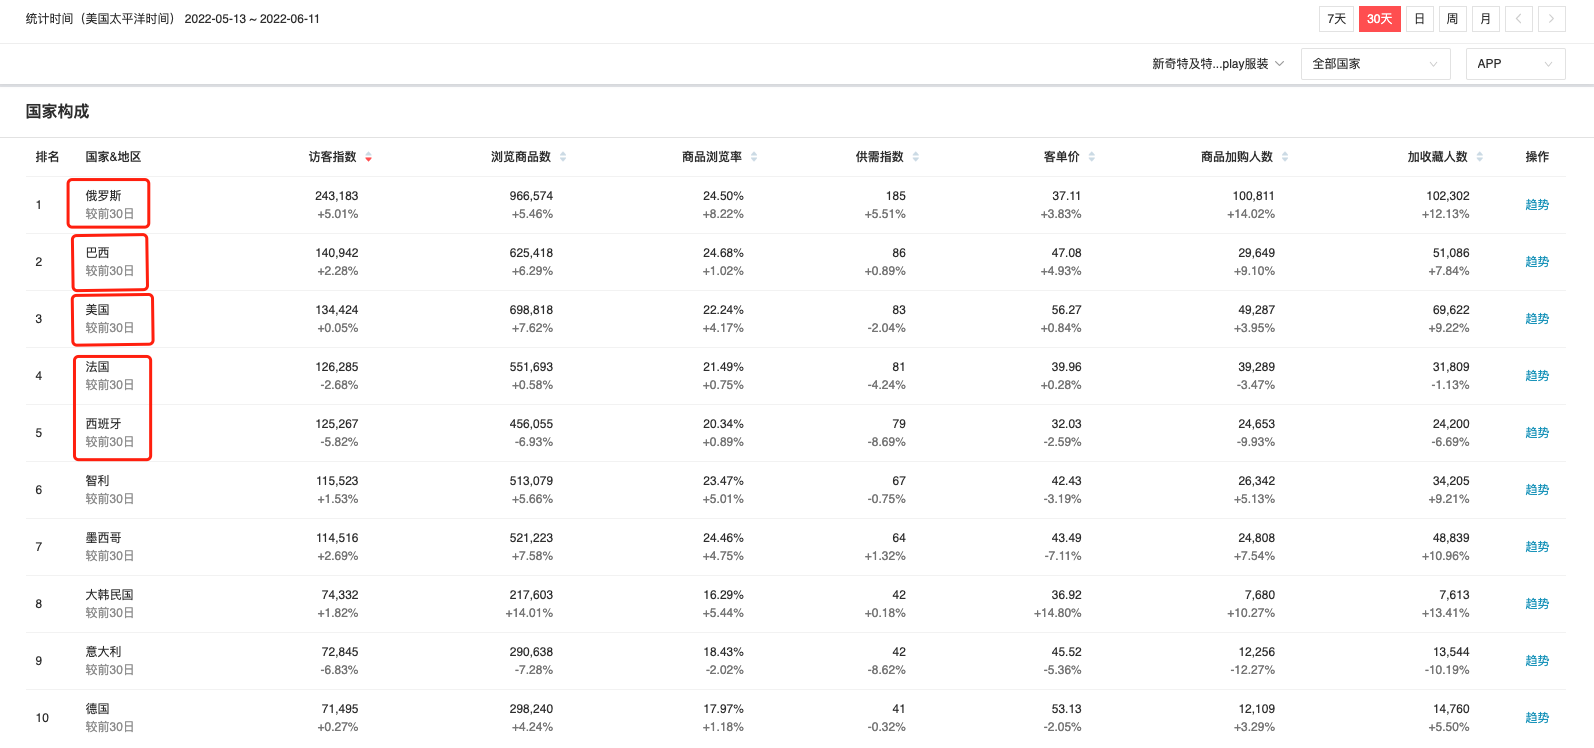
Task: Click the 西班牙 country name
Action: tap(103, 424)
